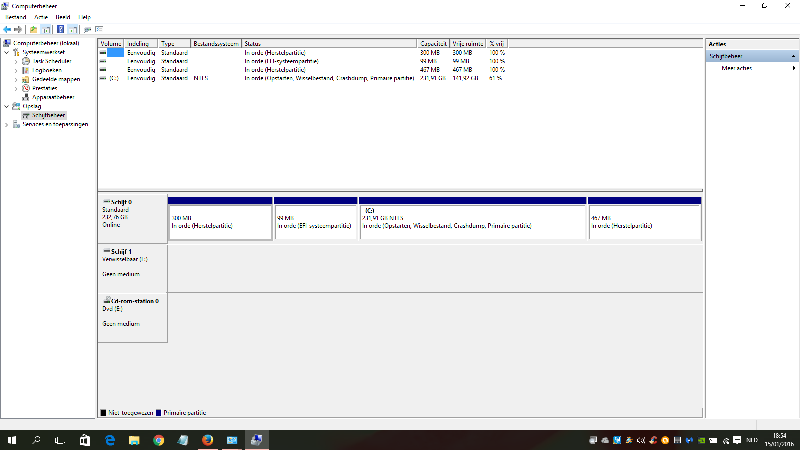Collapse the Opslag tree node
This screenshot has width=800, height=450.
pyautogui.click(x=7, y=106)
